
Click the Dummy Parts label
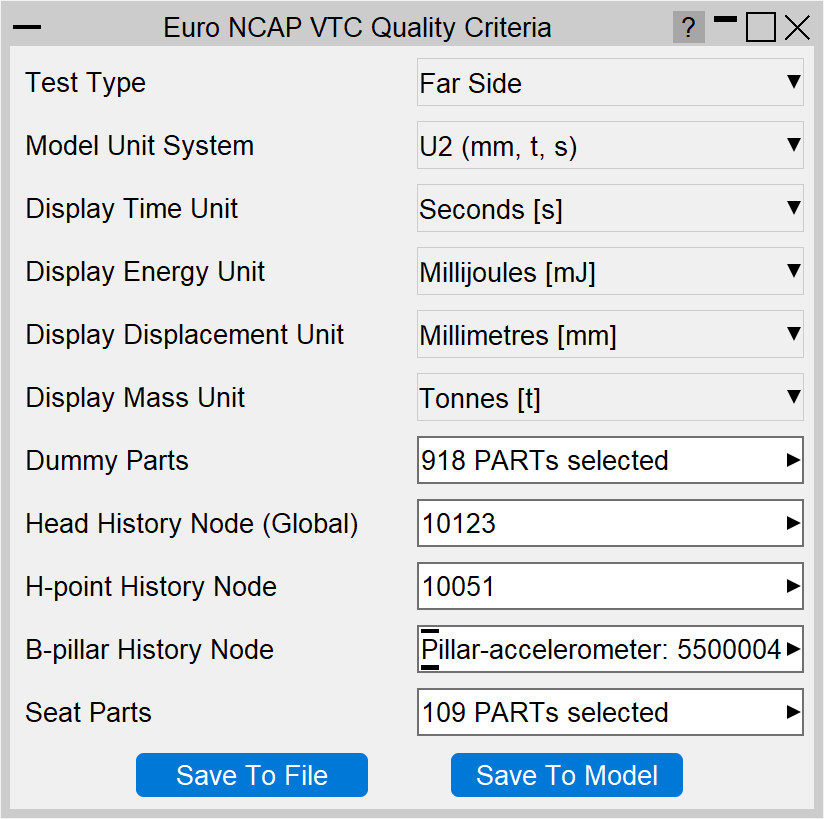click(x=107, y=461)
